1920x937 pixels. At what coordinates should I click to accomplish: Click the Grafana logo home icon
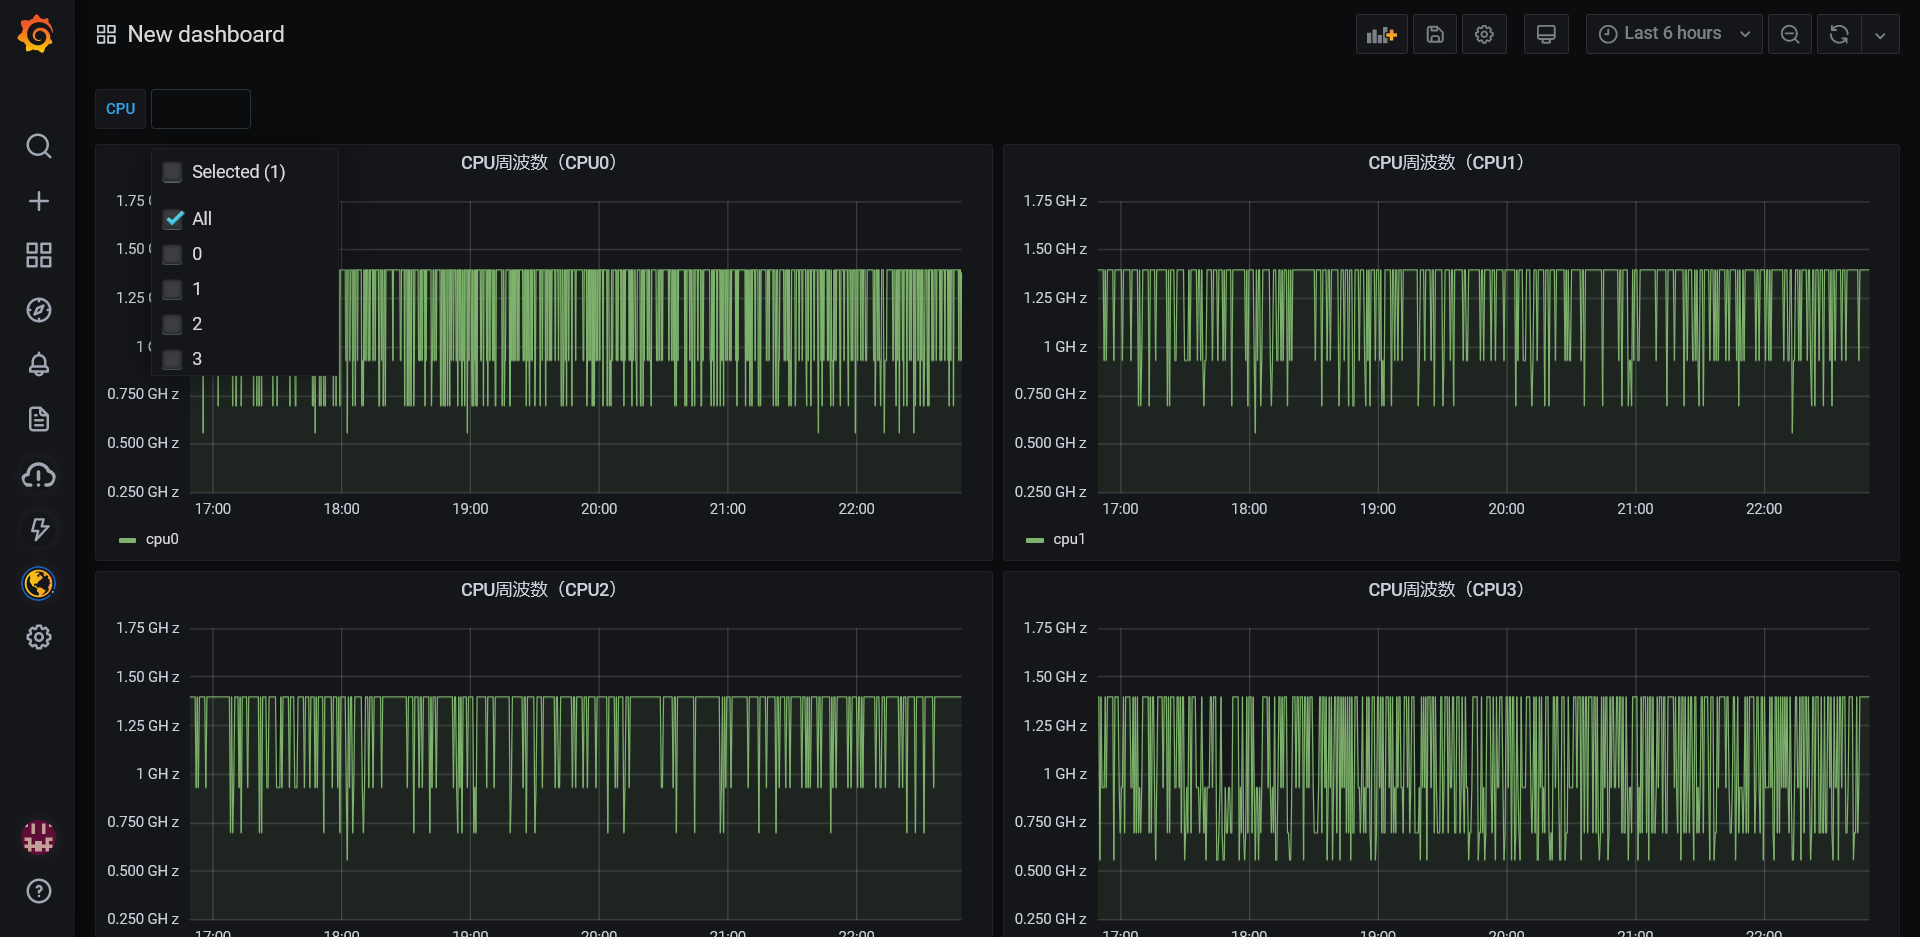pyautogui.click(x=37, y=34)
